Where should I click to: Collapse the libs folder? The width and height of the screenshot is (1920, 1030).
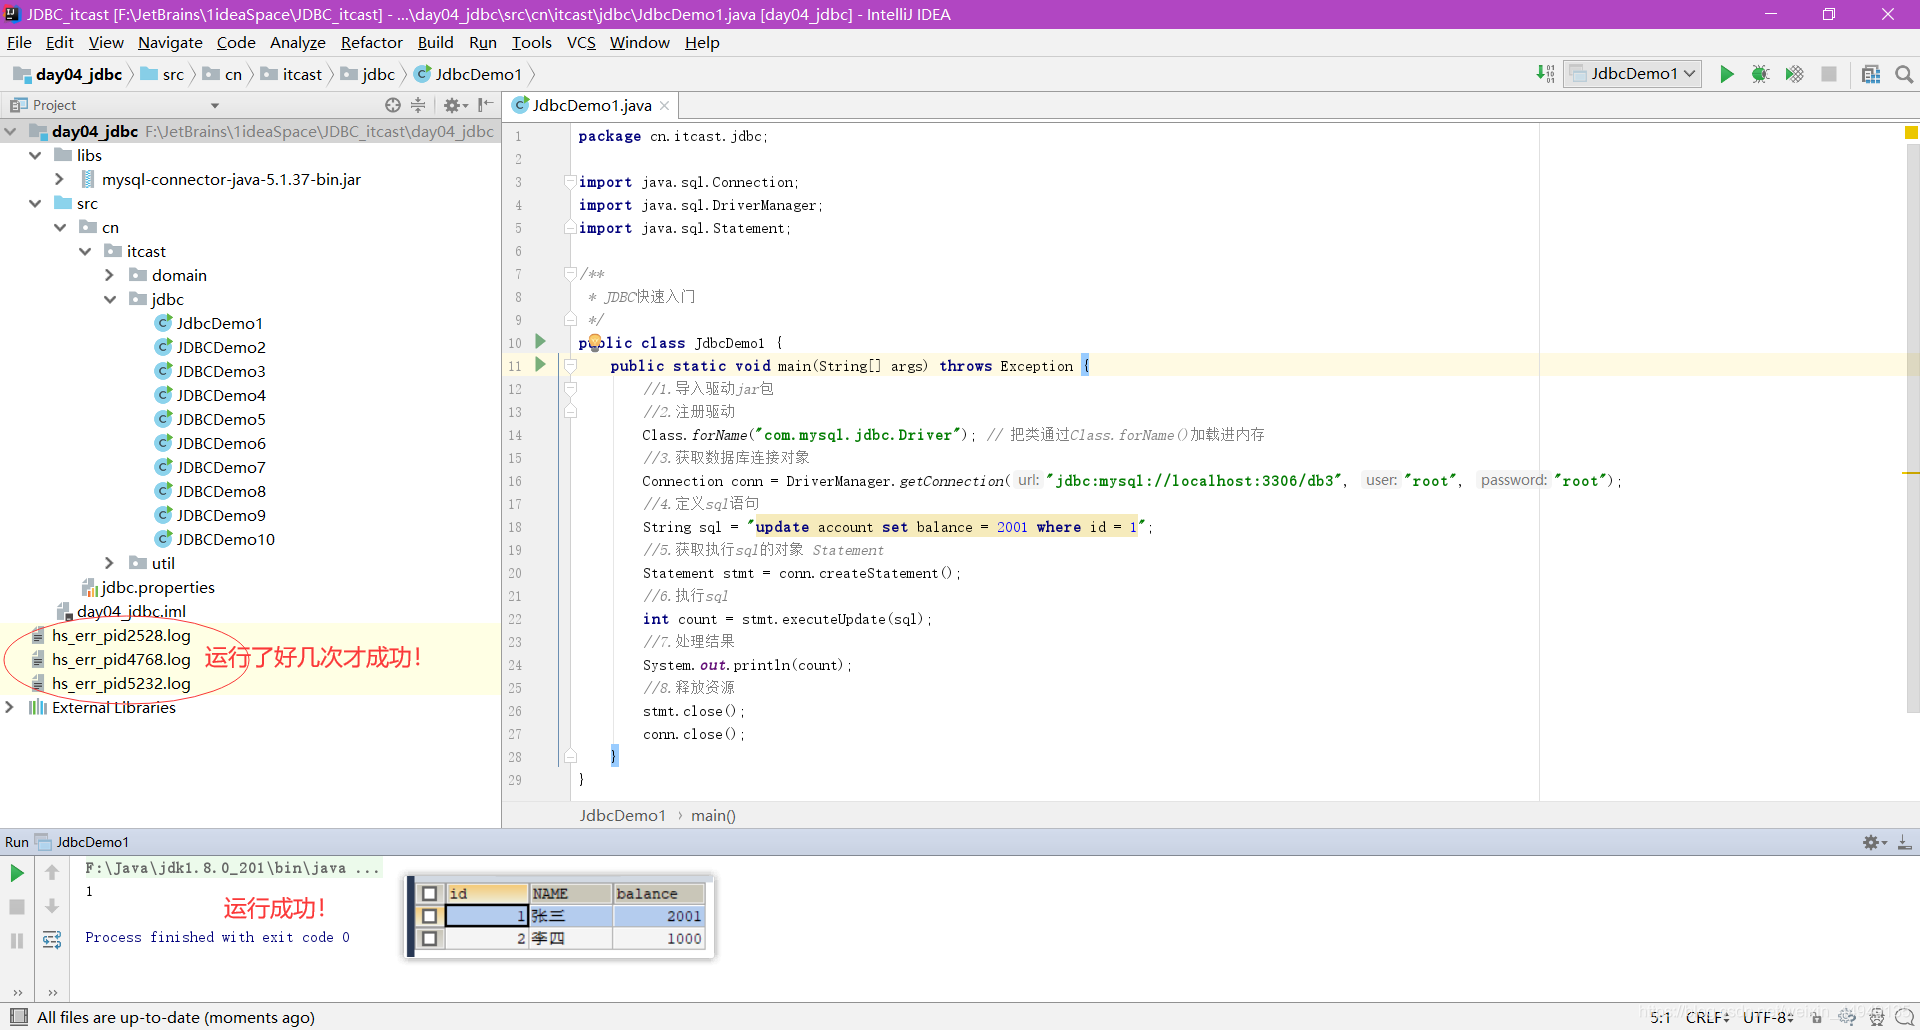(35, 155)
